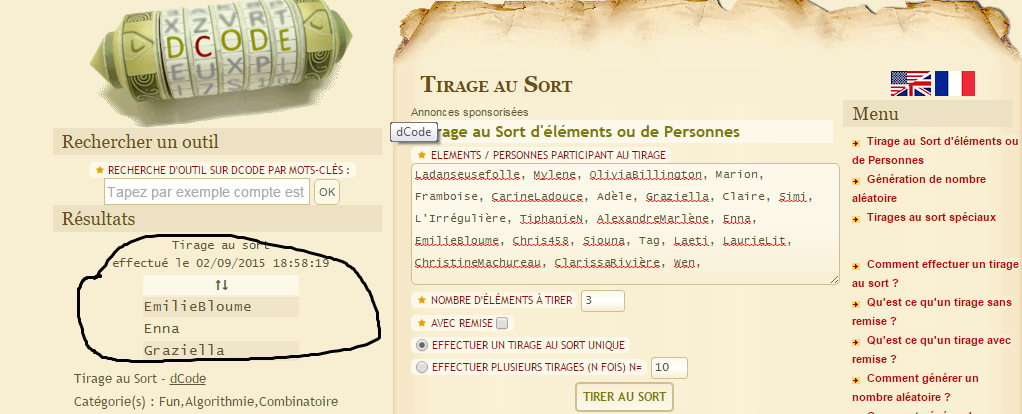Open menu item Tirages au sort spéciaux
This screenshot has height=414, width=1022.
tap(931, 217)
